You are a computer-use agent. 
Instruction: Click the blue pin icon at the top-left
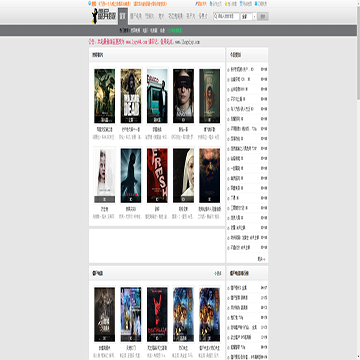coord(89,4)
